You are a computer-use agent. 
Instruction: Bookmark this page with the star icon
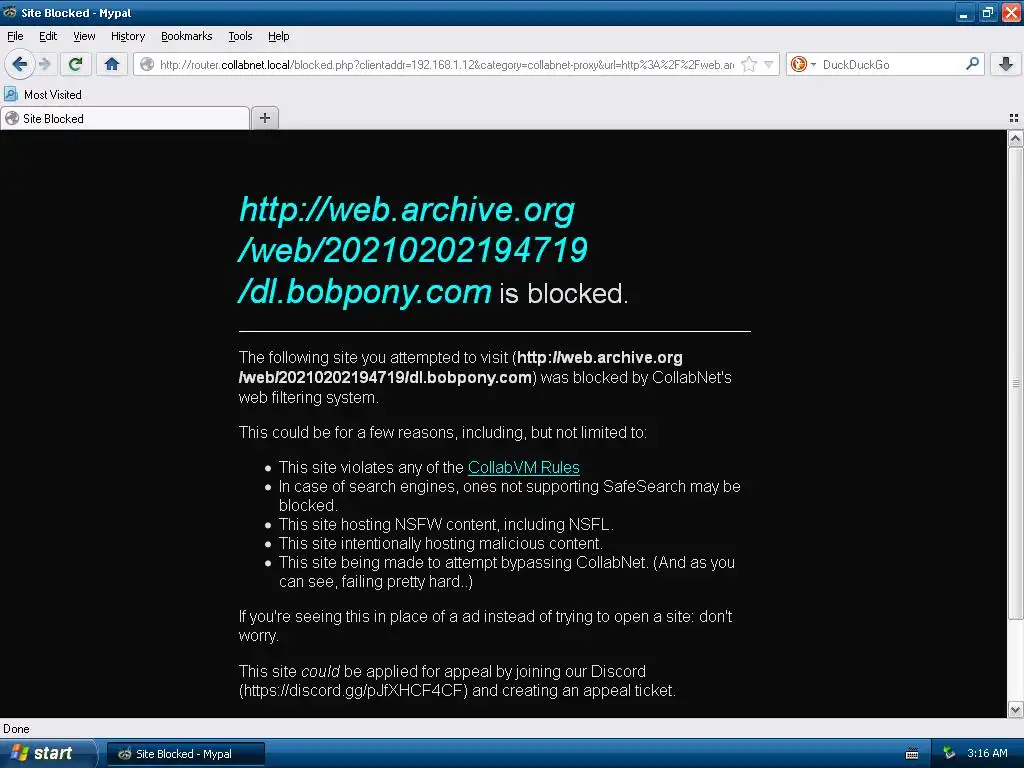click(x=749, y=64)
